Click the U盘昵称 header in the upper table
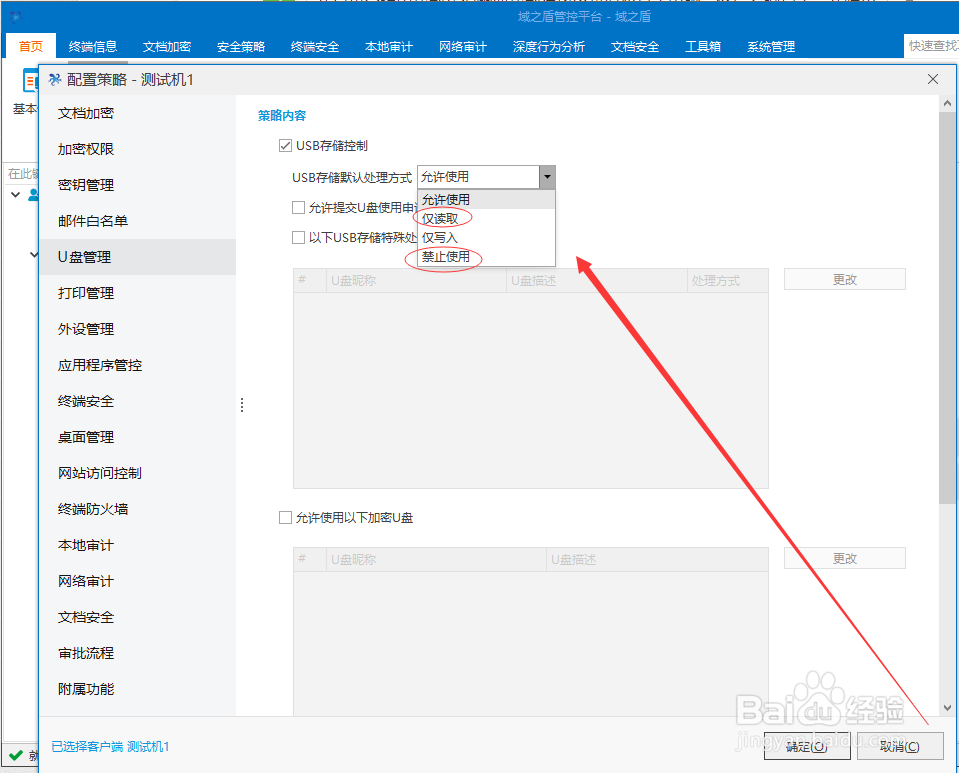This screenshot has height=773, width=959. (416, 281)
